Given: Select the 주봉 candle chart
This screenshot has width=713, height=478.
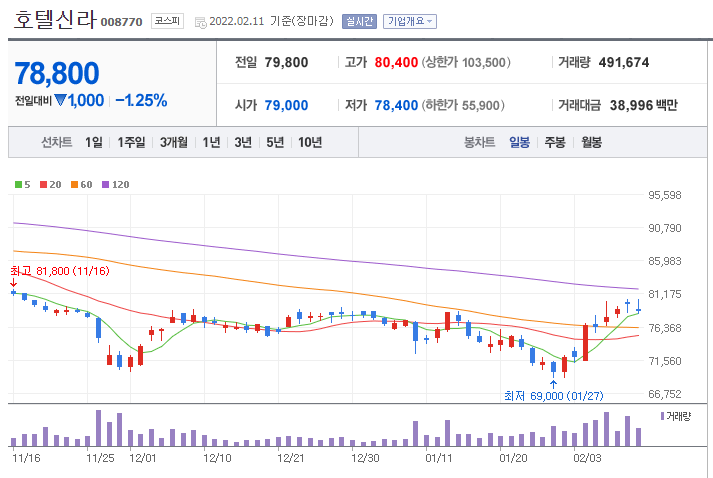Looking at the screenshot, I should (555, 142).
